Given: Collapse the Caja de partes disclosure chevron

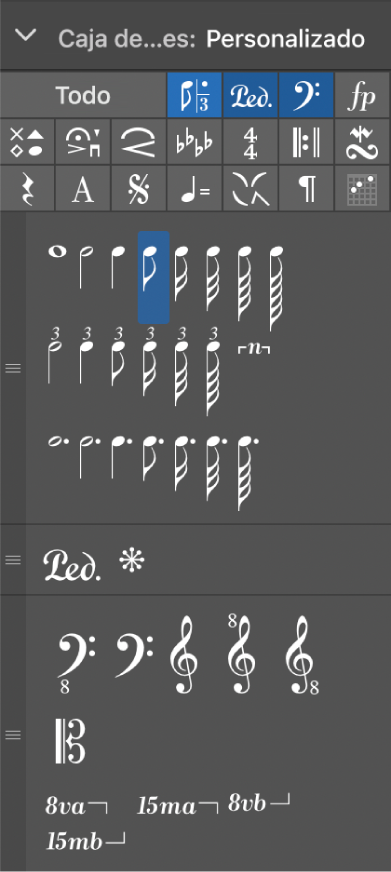Looking at the screenshot, I should pos(26,36).
